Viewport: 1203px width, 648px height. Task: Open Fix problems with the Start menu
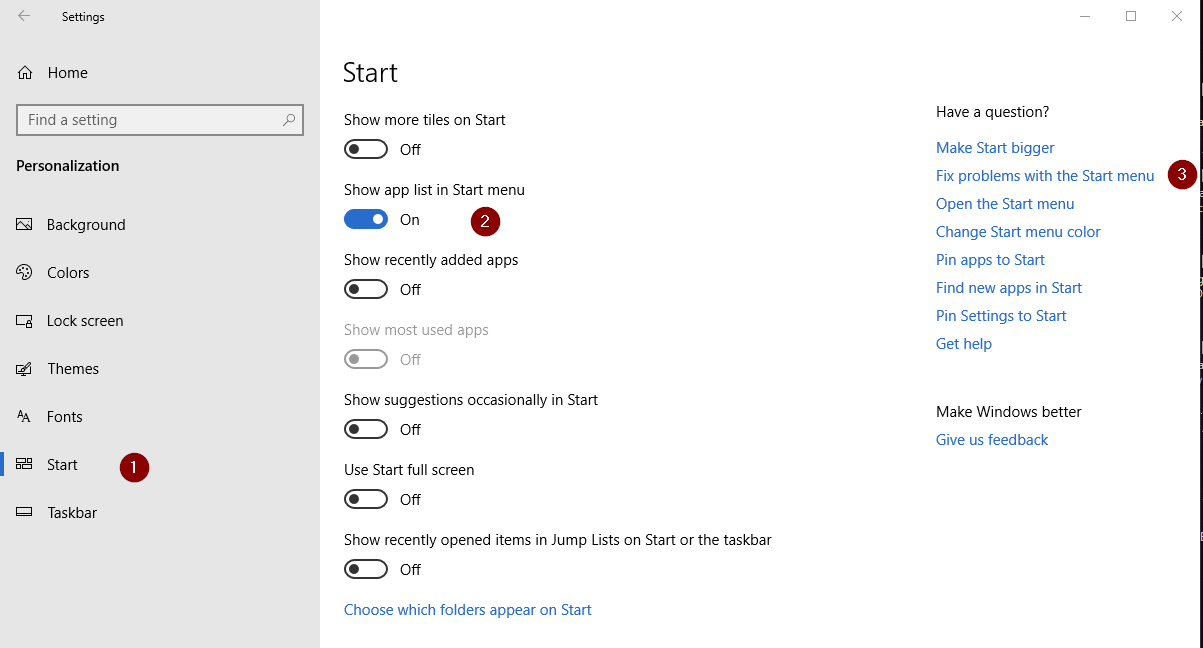(1045, 176)
